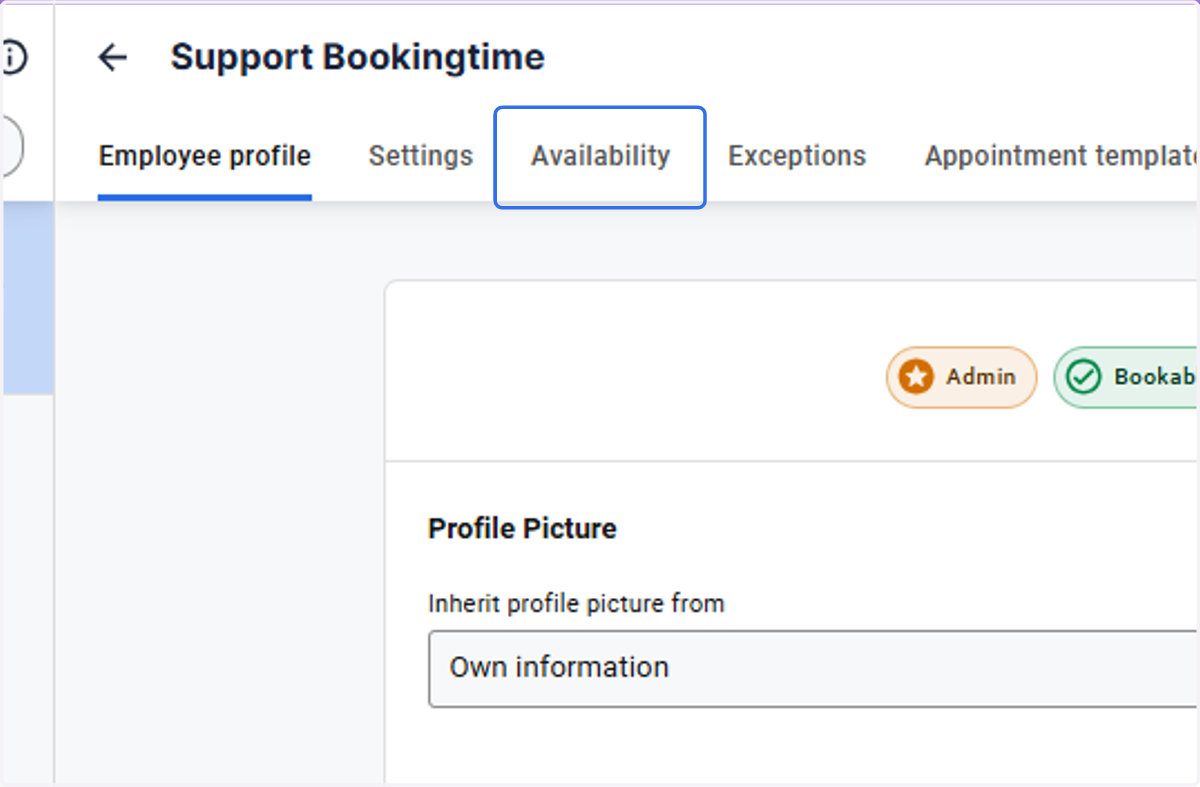Click the Inherit profile picture from label

click(x=576, y=604)
